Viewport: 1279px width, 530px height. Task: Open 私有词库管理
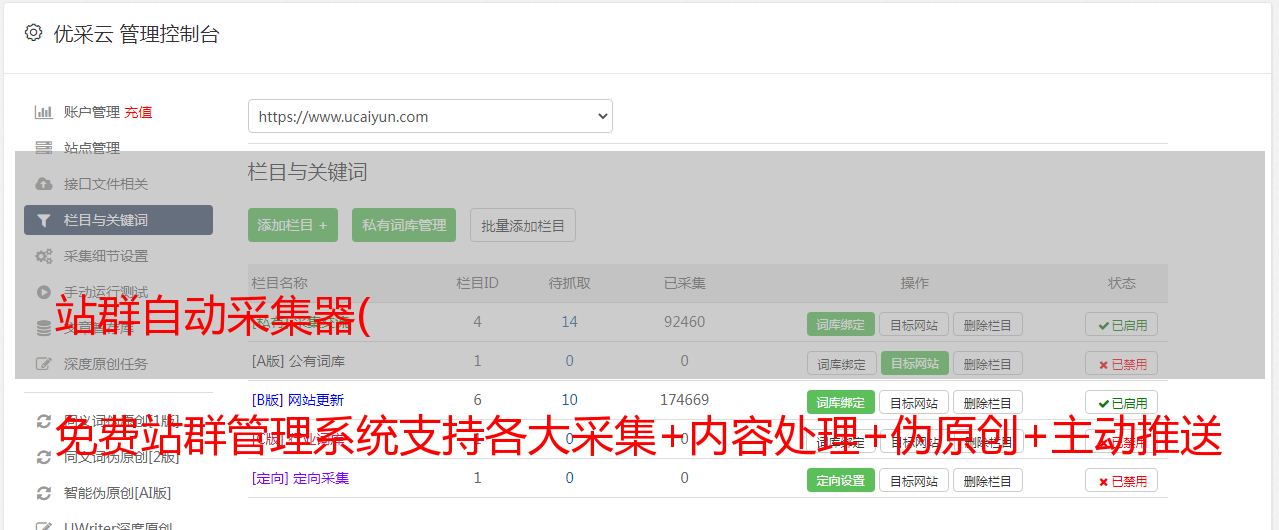pos(404,225)
